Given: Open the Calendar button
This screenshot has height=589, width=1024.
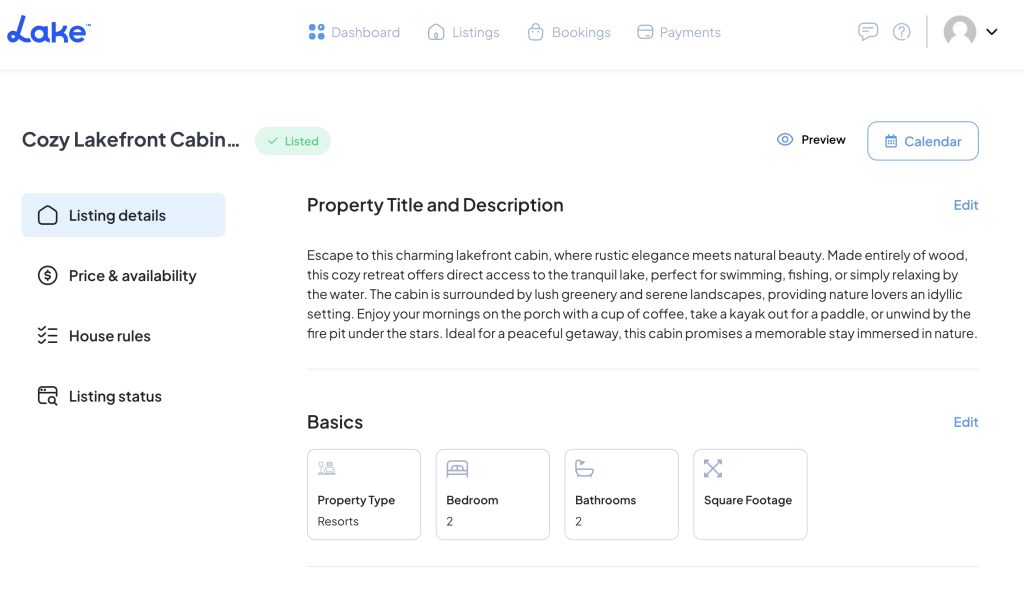Looking at the screenshot, I should click(922, 141).
